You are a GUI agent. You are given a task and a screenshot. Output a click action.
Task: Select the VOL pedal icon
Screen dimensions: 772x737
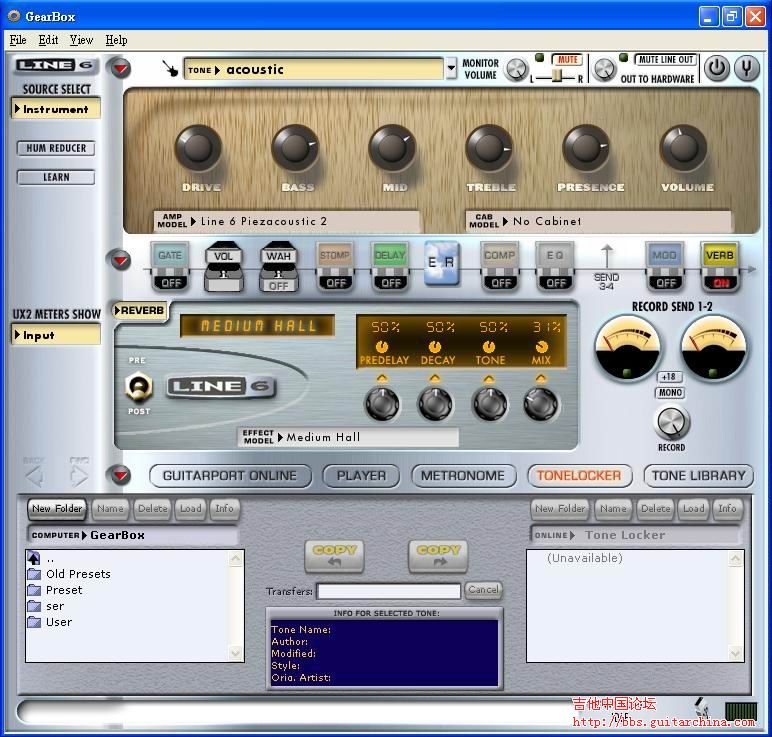[224, 266]
